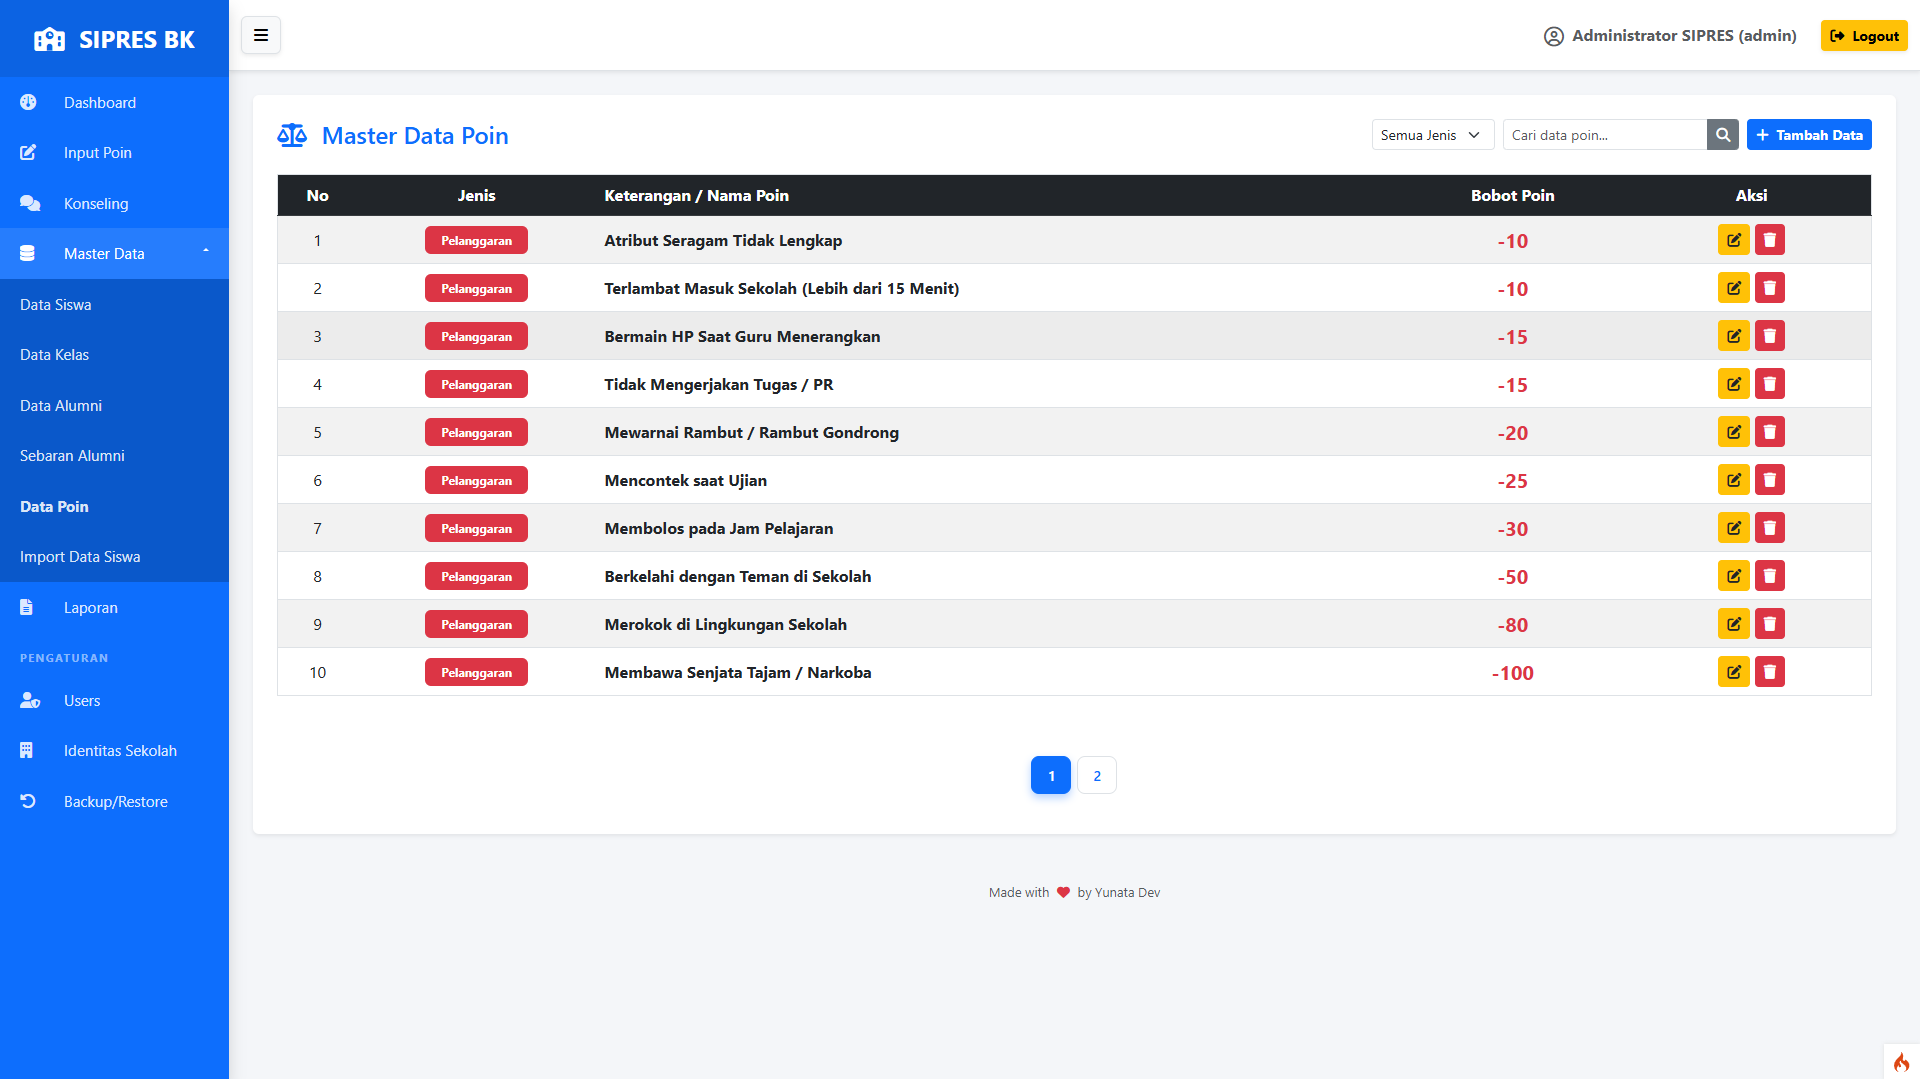Click the edit icon for Atribut Seragam Tidak Lengkap
Image resolution: width=1920 pixels, height=1079 pixels.
pos(1733,240)
